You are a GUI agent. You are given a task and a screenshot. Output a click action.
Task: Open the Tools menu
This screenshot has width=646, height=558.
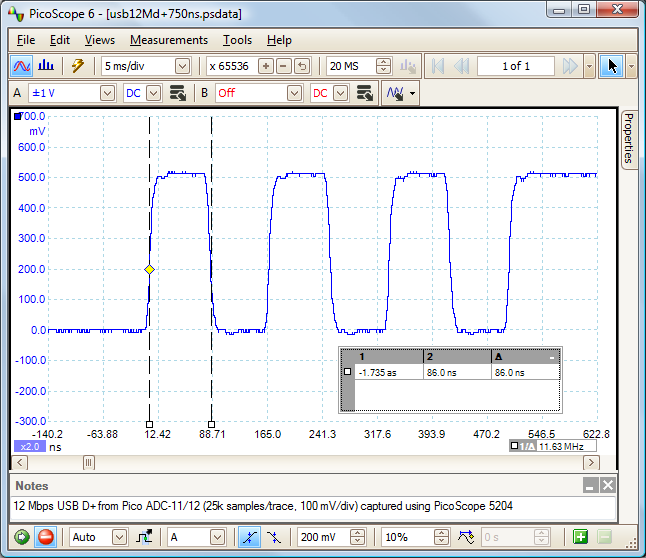click(x=237, y=40)
